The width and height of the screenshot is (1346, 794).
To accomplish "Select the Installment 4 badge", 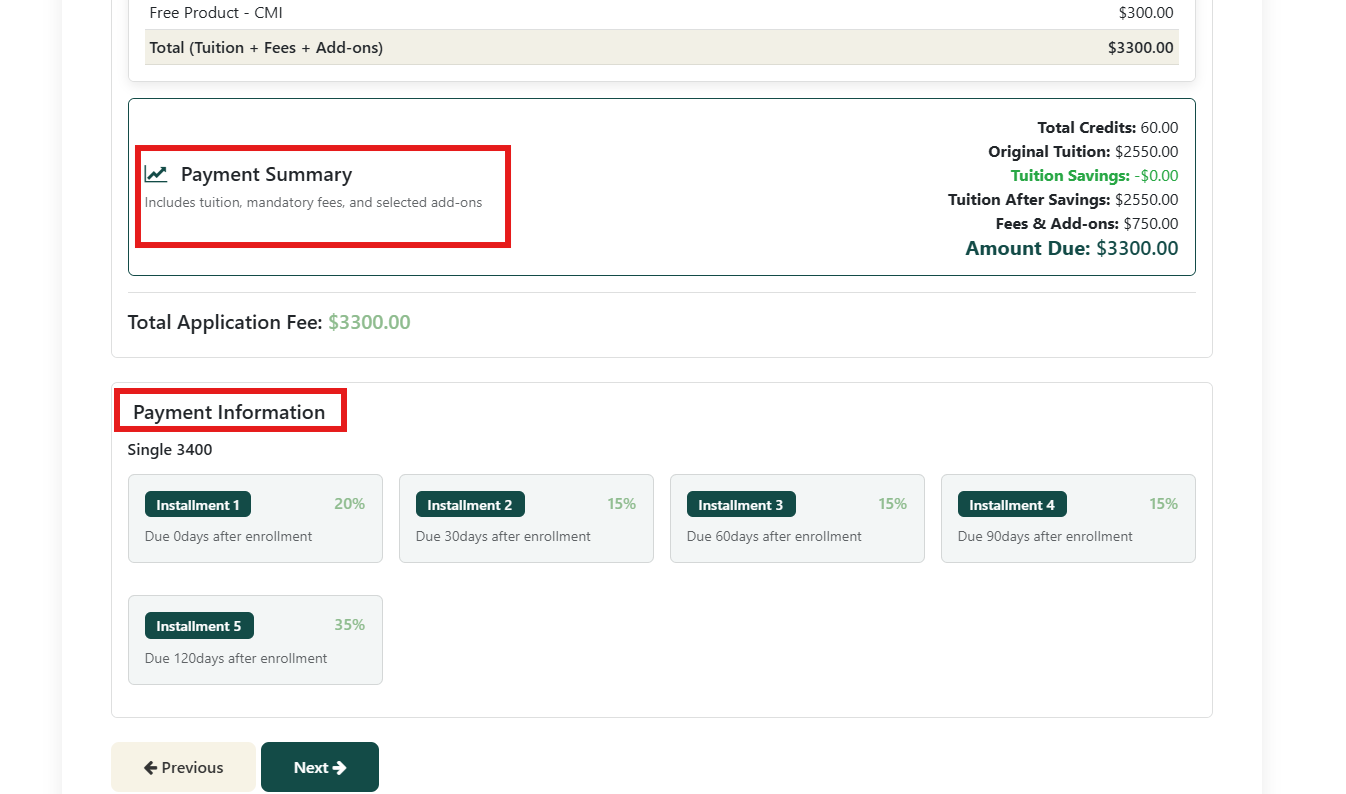I will point(1011,505).
